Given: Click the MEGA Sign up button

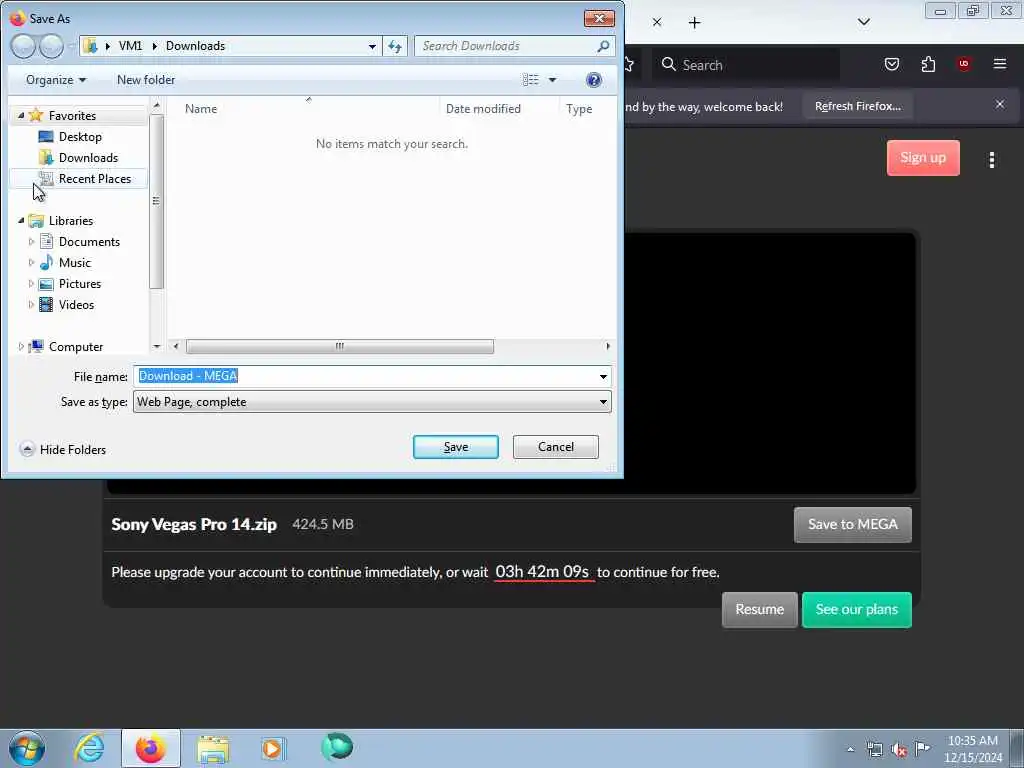Looking at the screenshot, I should 923,158.
